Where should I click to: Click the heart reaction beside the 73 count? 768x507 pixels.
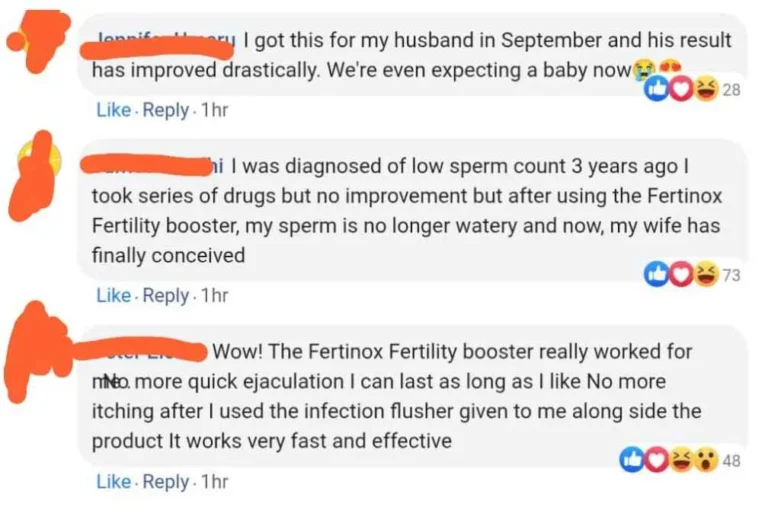pos(682,275)
